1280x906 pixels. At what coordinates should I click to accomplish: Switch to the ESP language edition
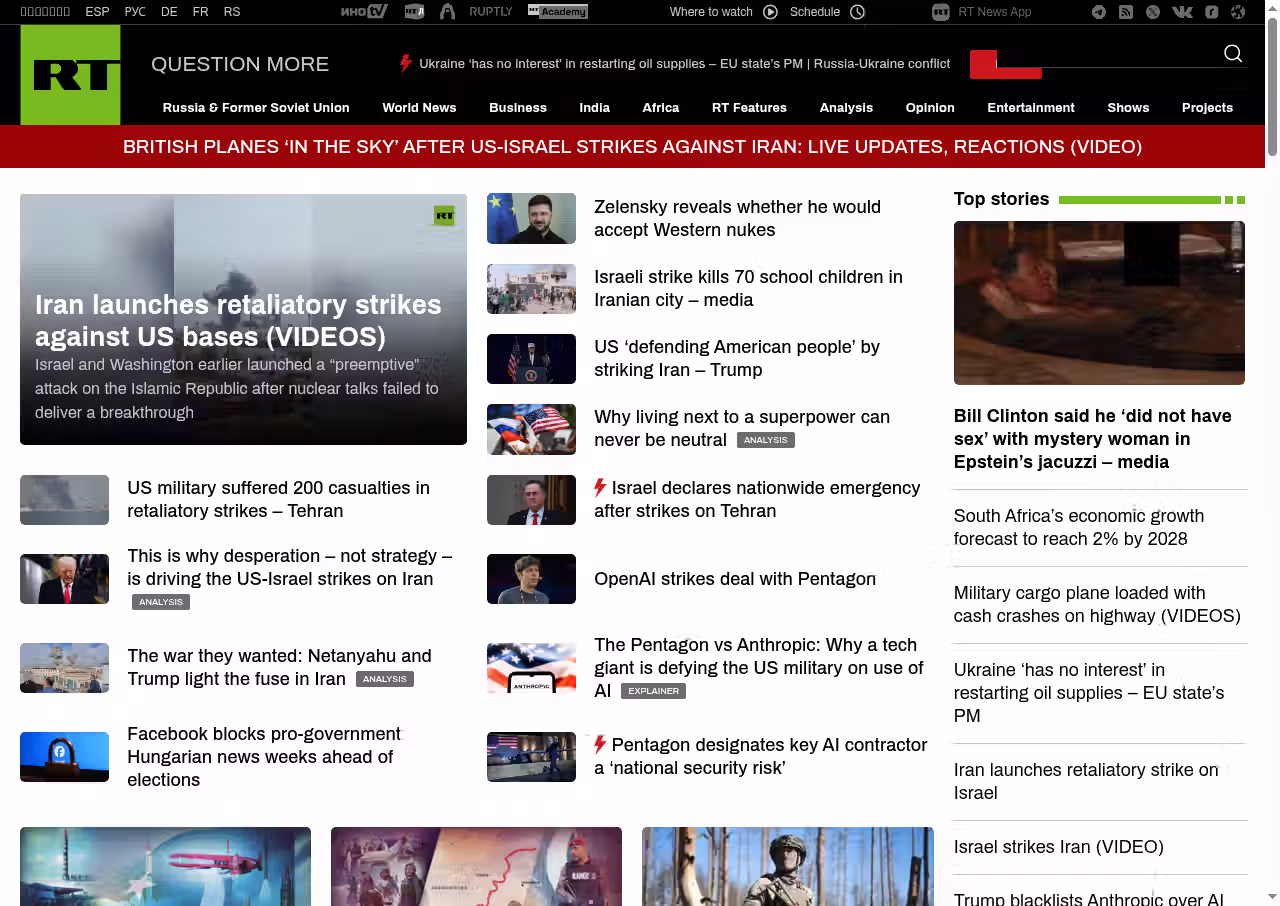click(x=97, y=12)
